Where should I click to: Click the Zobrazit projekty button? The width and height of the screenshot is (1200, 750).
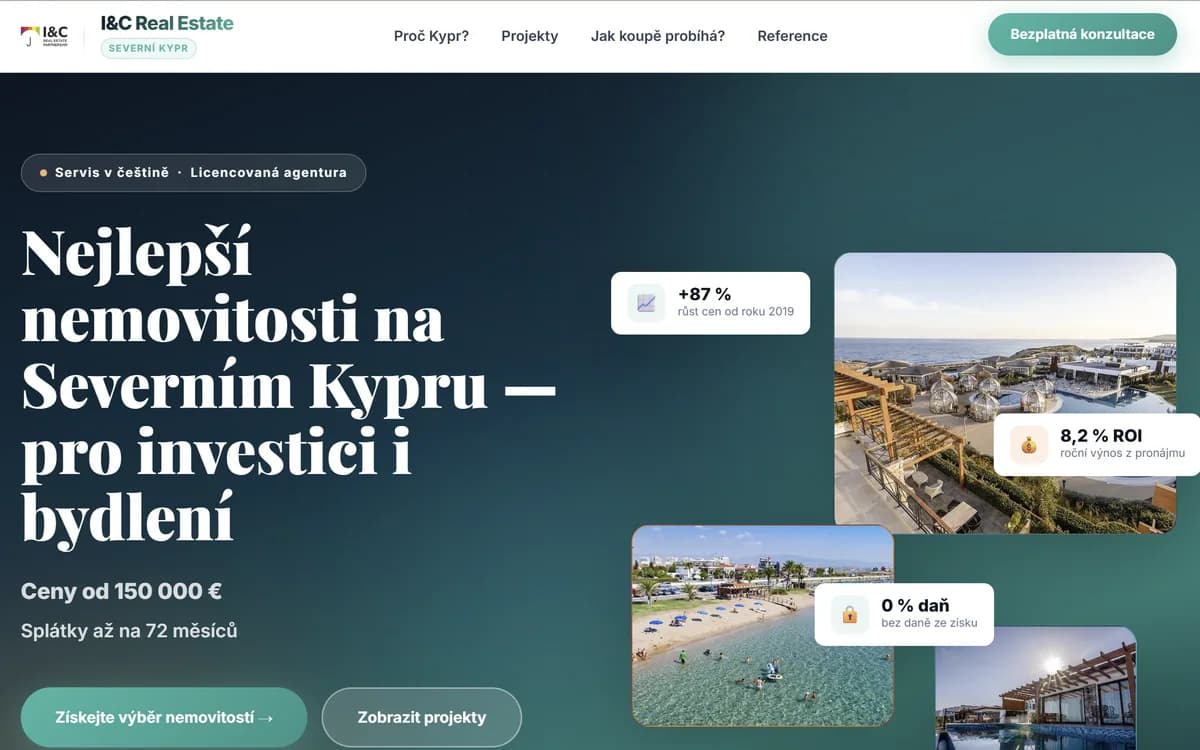pos(422,717)
